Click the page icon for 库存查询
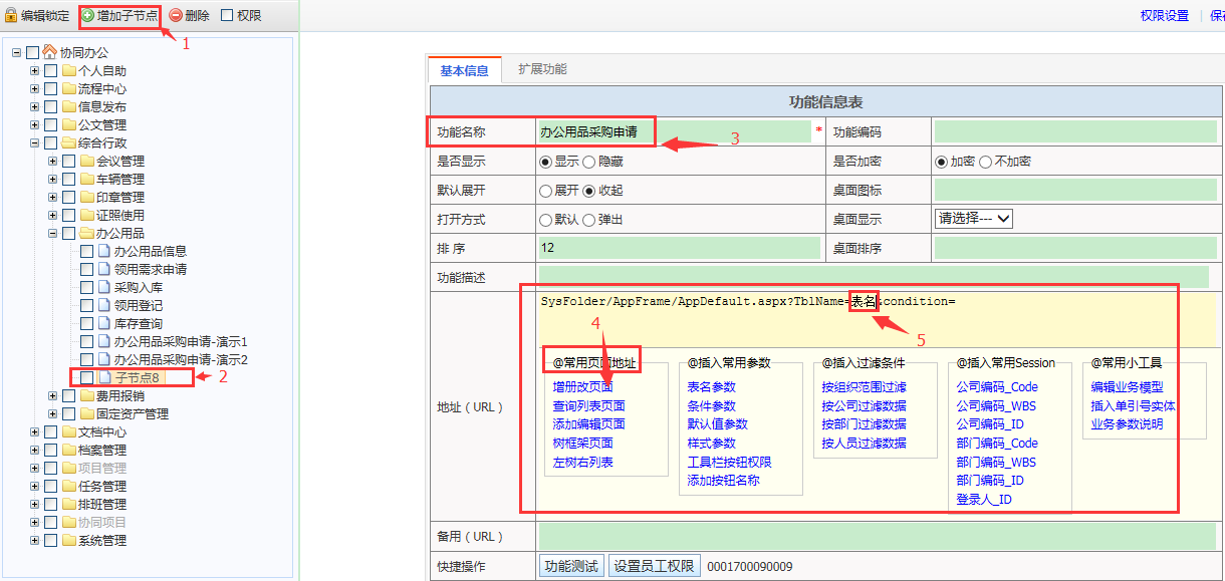1225x581 pixels. point(104,323)
